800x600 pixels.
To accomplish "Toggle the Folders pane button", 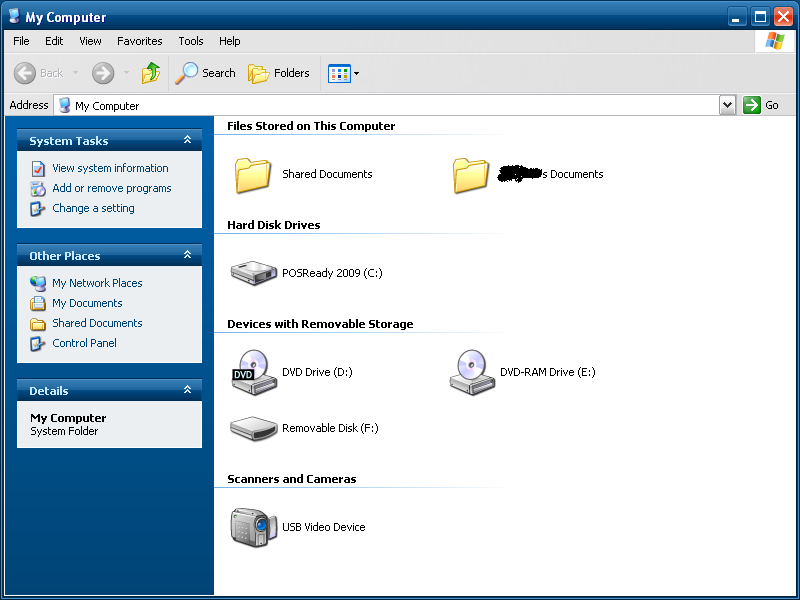I will click(x=279, y=73).
